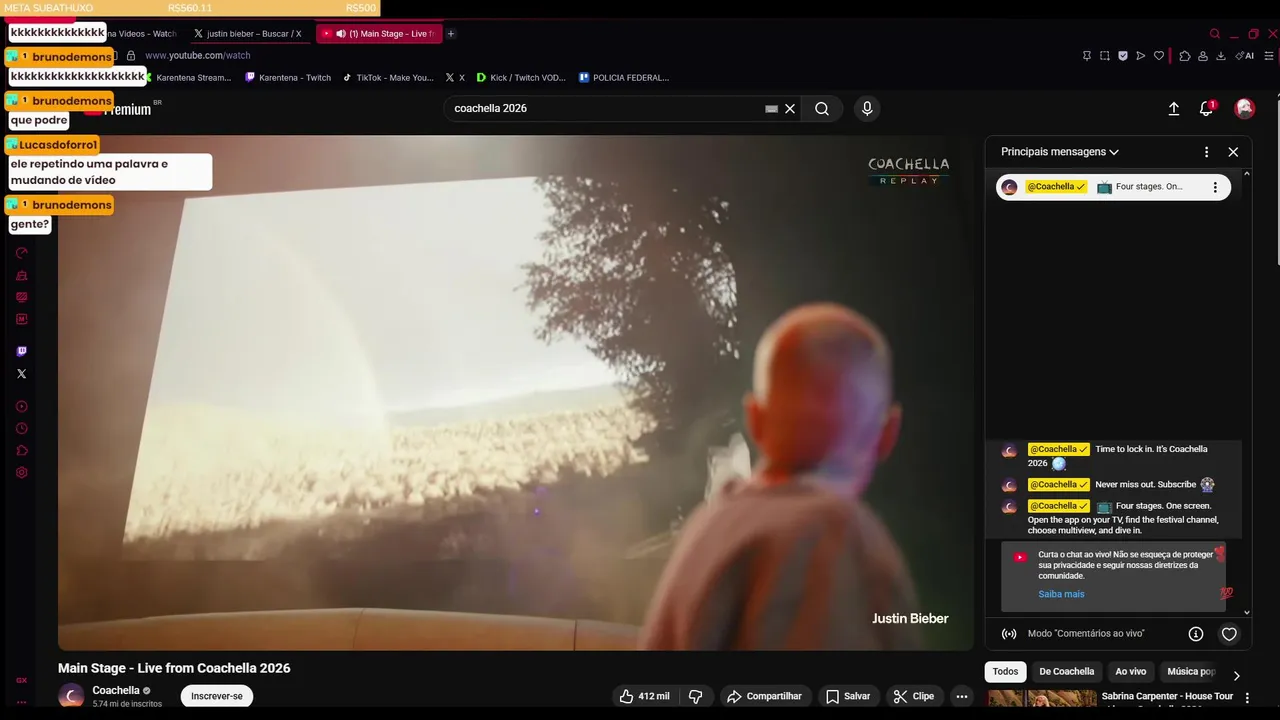Open browser tab search magnifier icon

[1215, 34]
